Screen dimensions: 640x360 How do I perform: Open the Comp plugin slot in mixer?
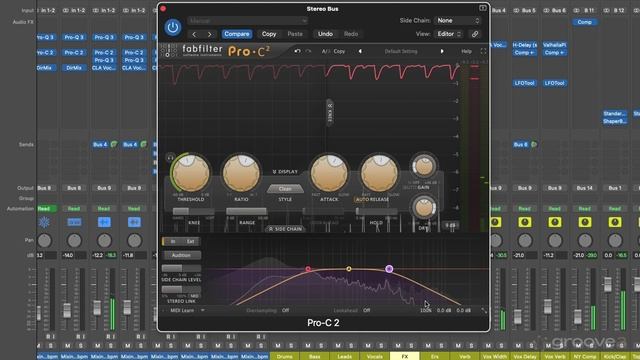pyautogui.click(x=584, y=22)
